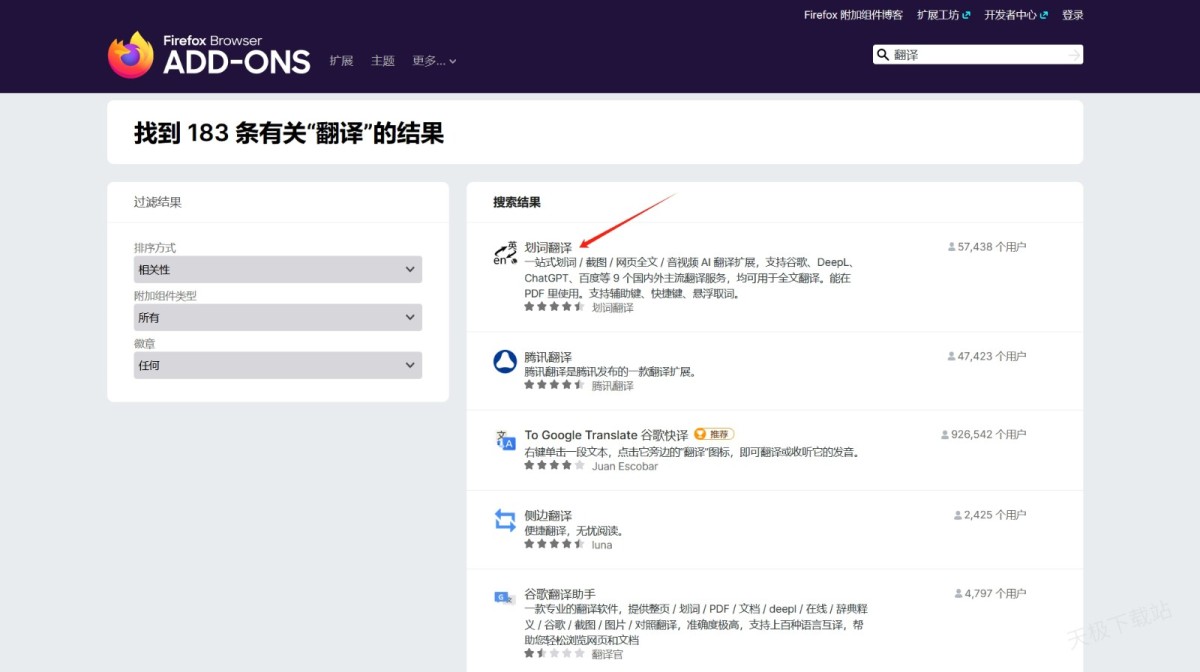Image resolution: width=1200 pixels, height=672 pixels.
Task: Open the 附加组件类型 type dropdown
Action: tap(277, 318)
